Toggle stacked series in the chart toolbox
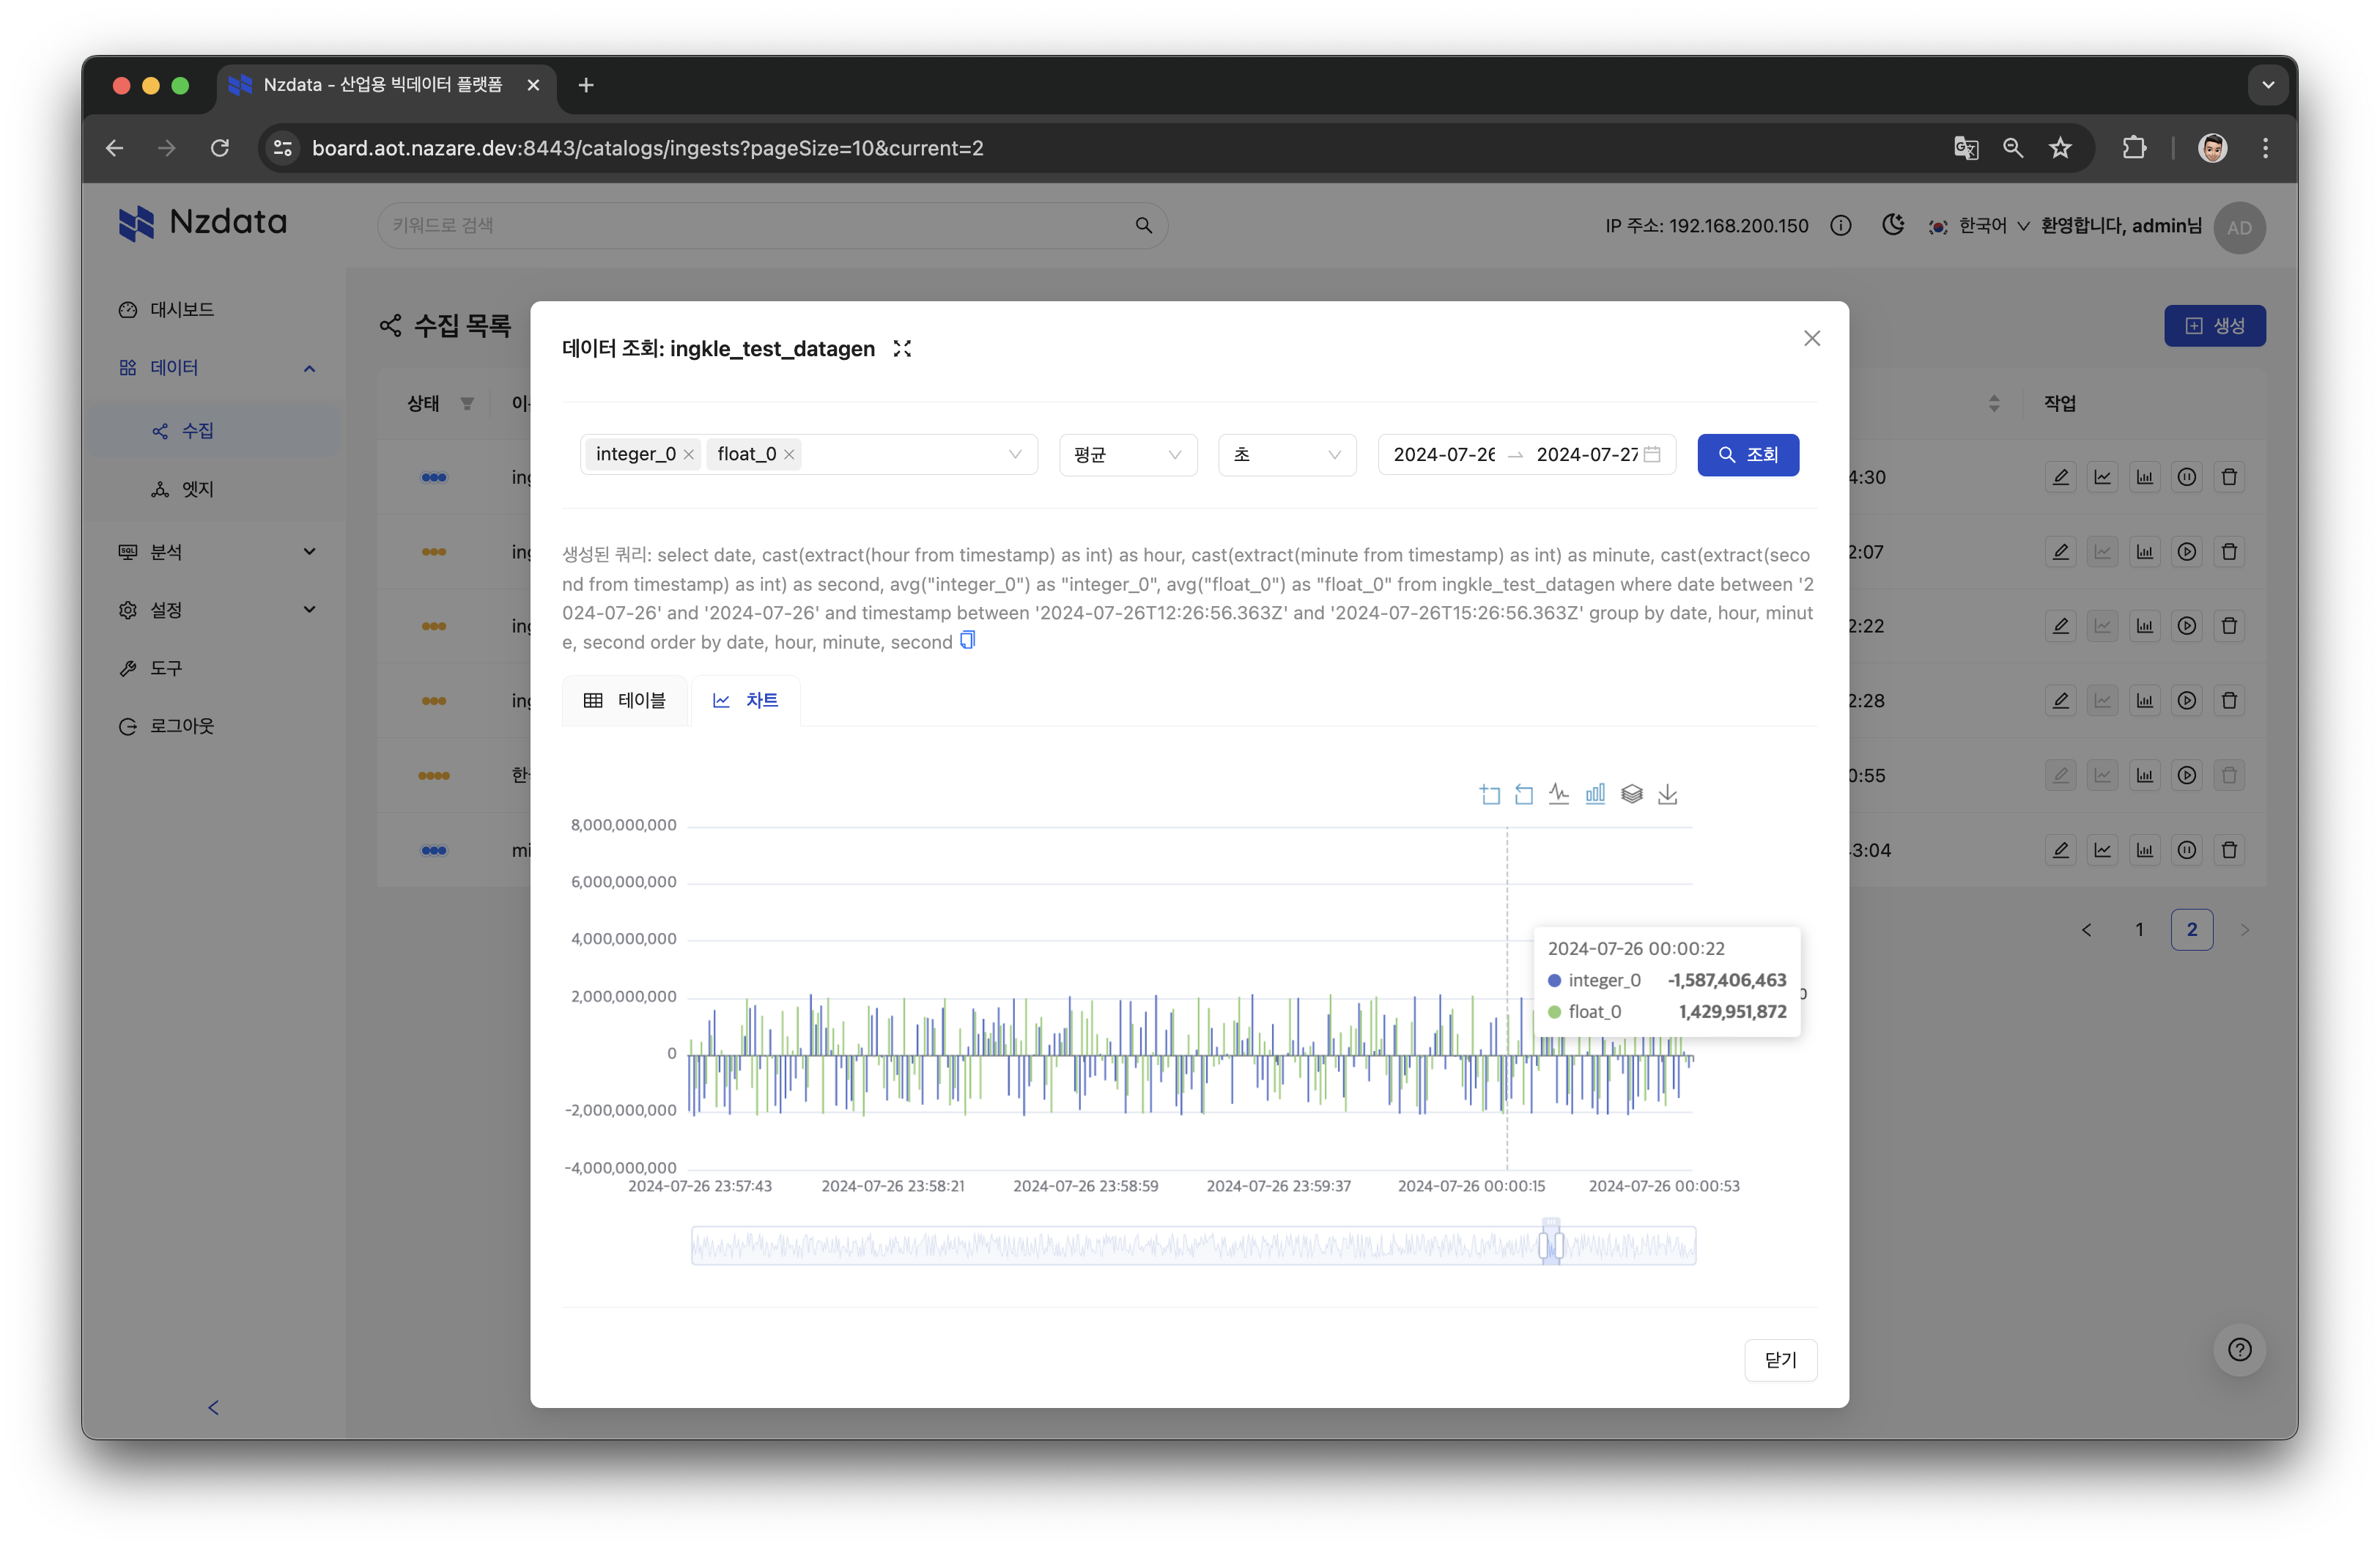This screenshot has height=1548, width=2380. click(x=1631, y=794)
